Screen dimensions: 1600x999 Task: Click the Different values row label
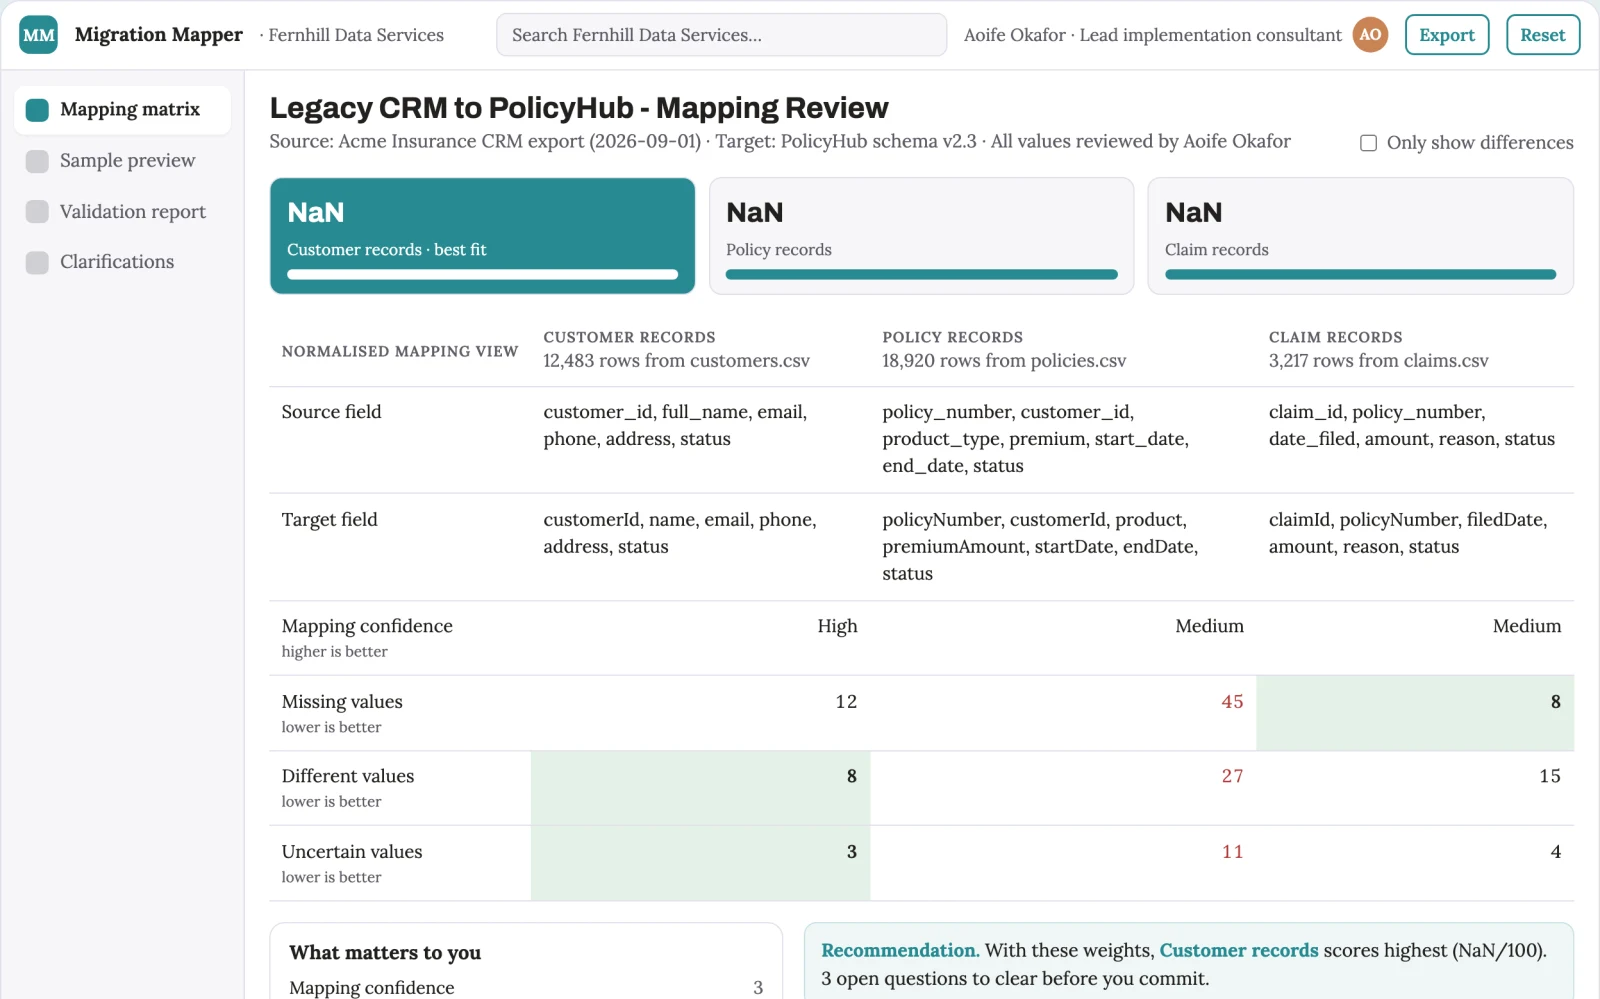click(x=347, y=776)
